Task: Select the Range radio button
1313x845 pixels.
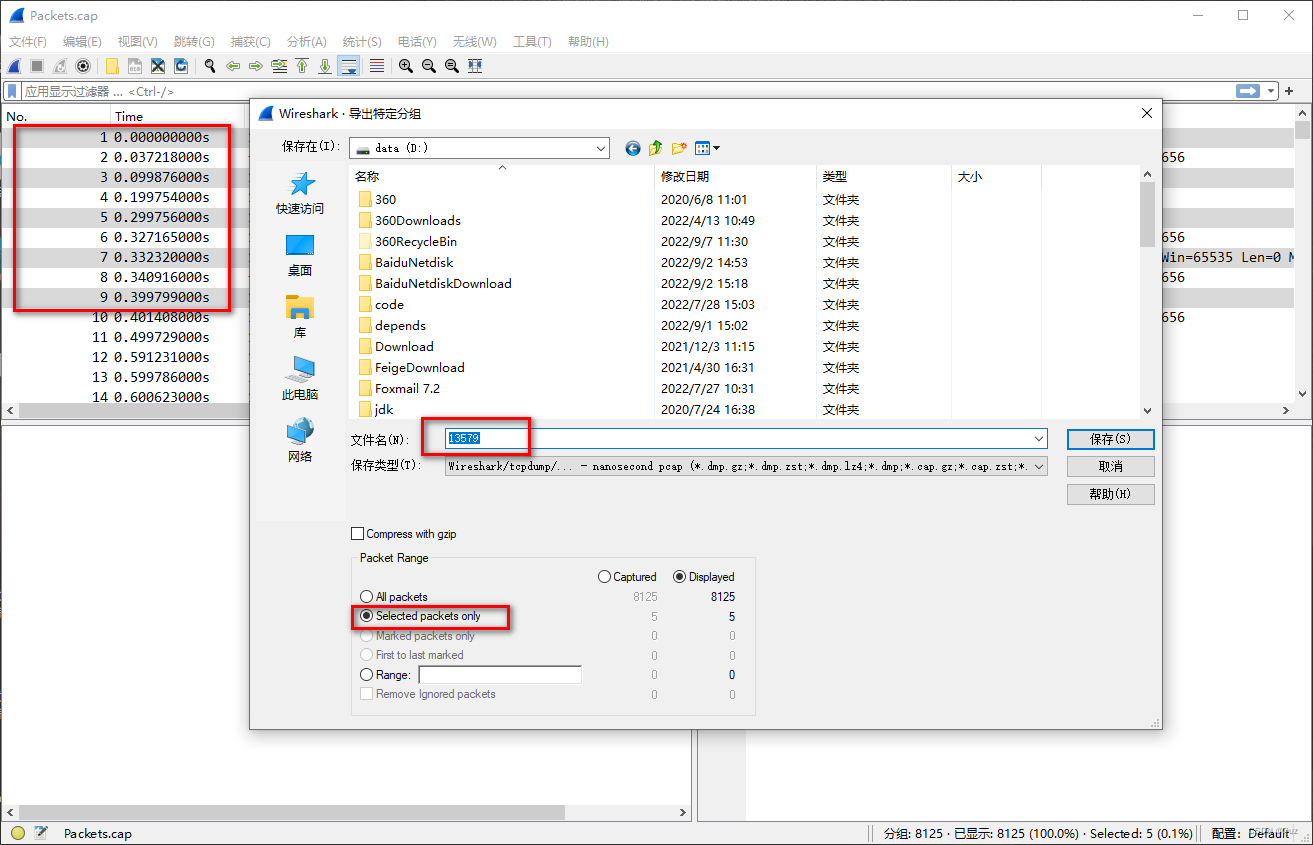Action: (366, 675)
